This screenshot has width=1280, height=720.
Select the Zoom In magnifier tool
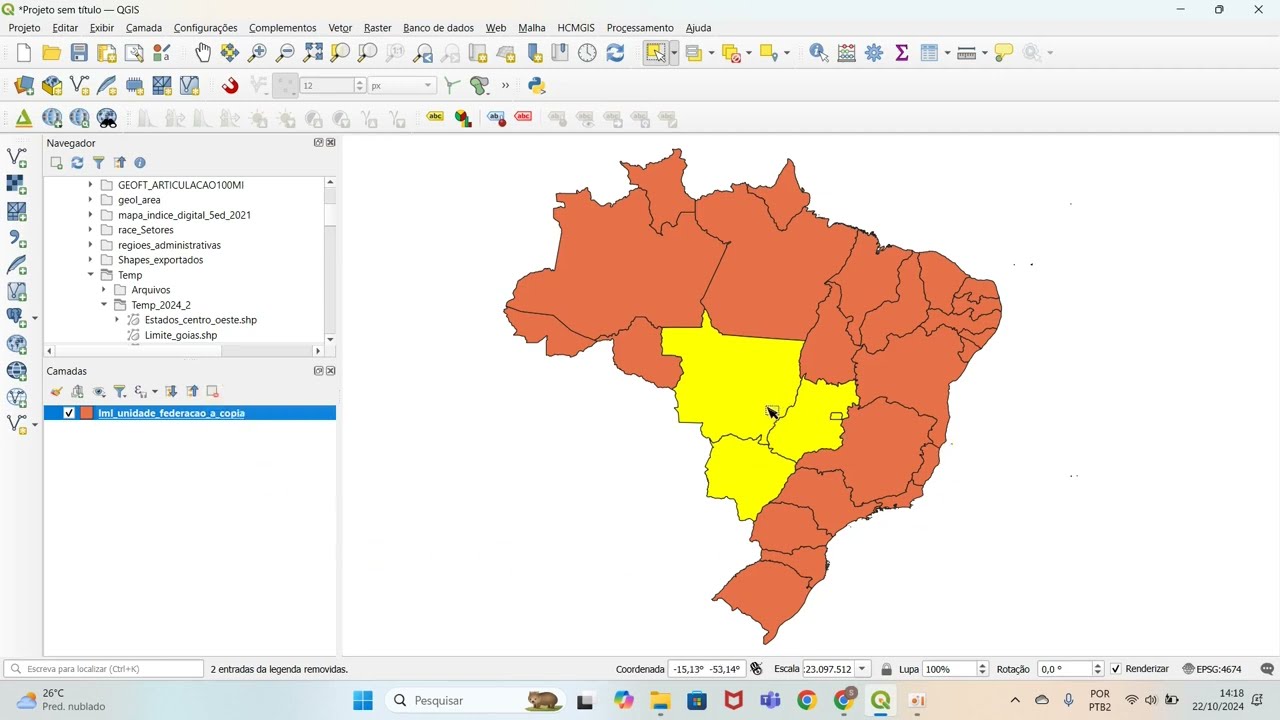(258, 53)
